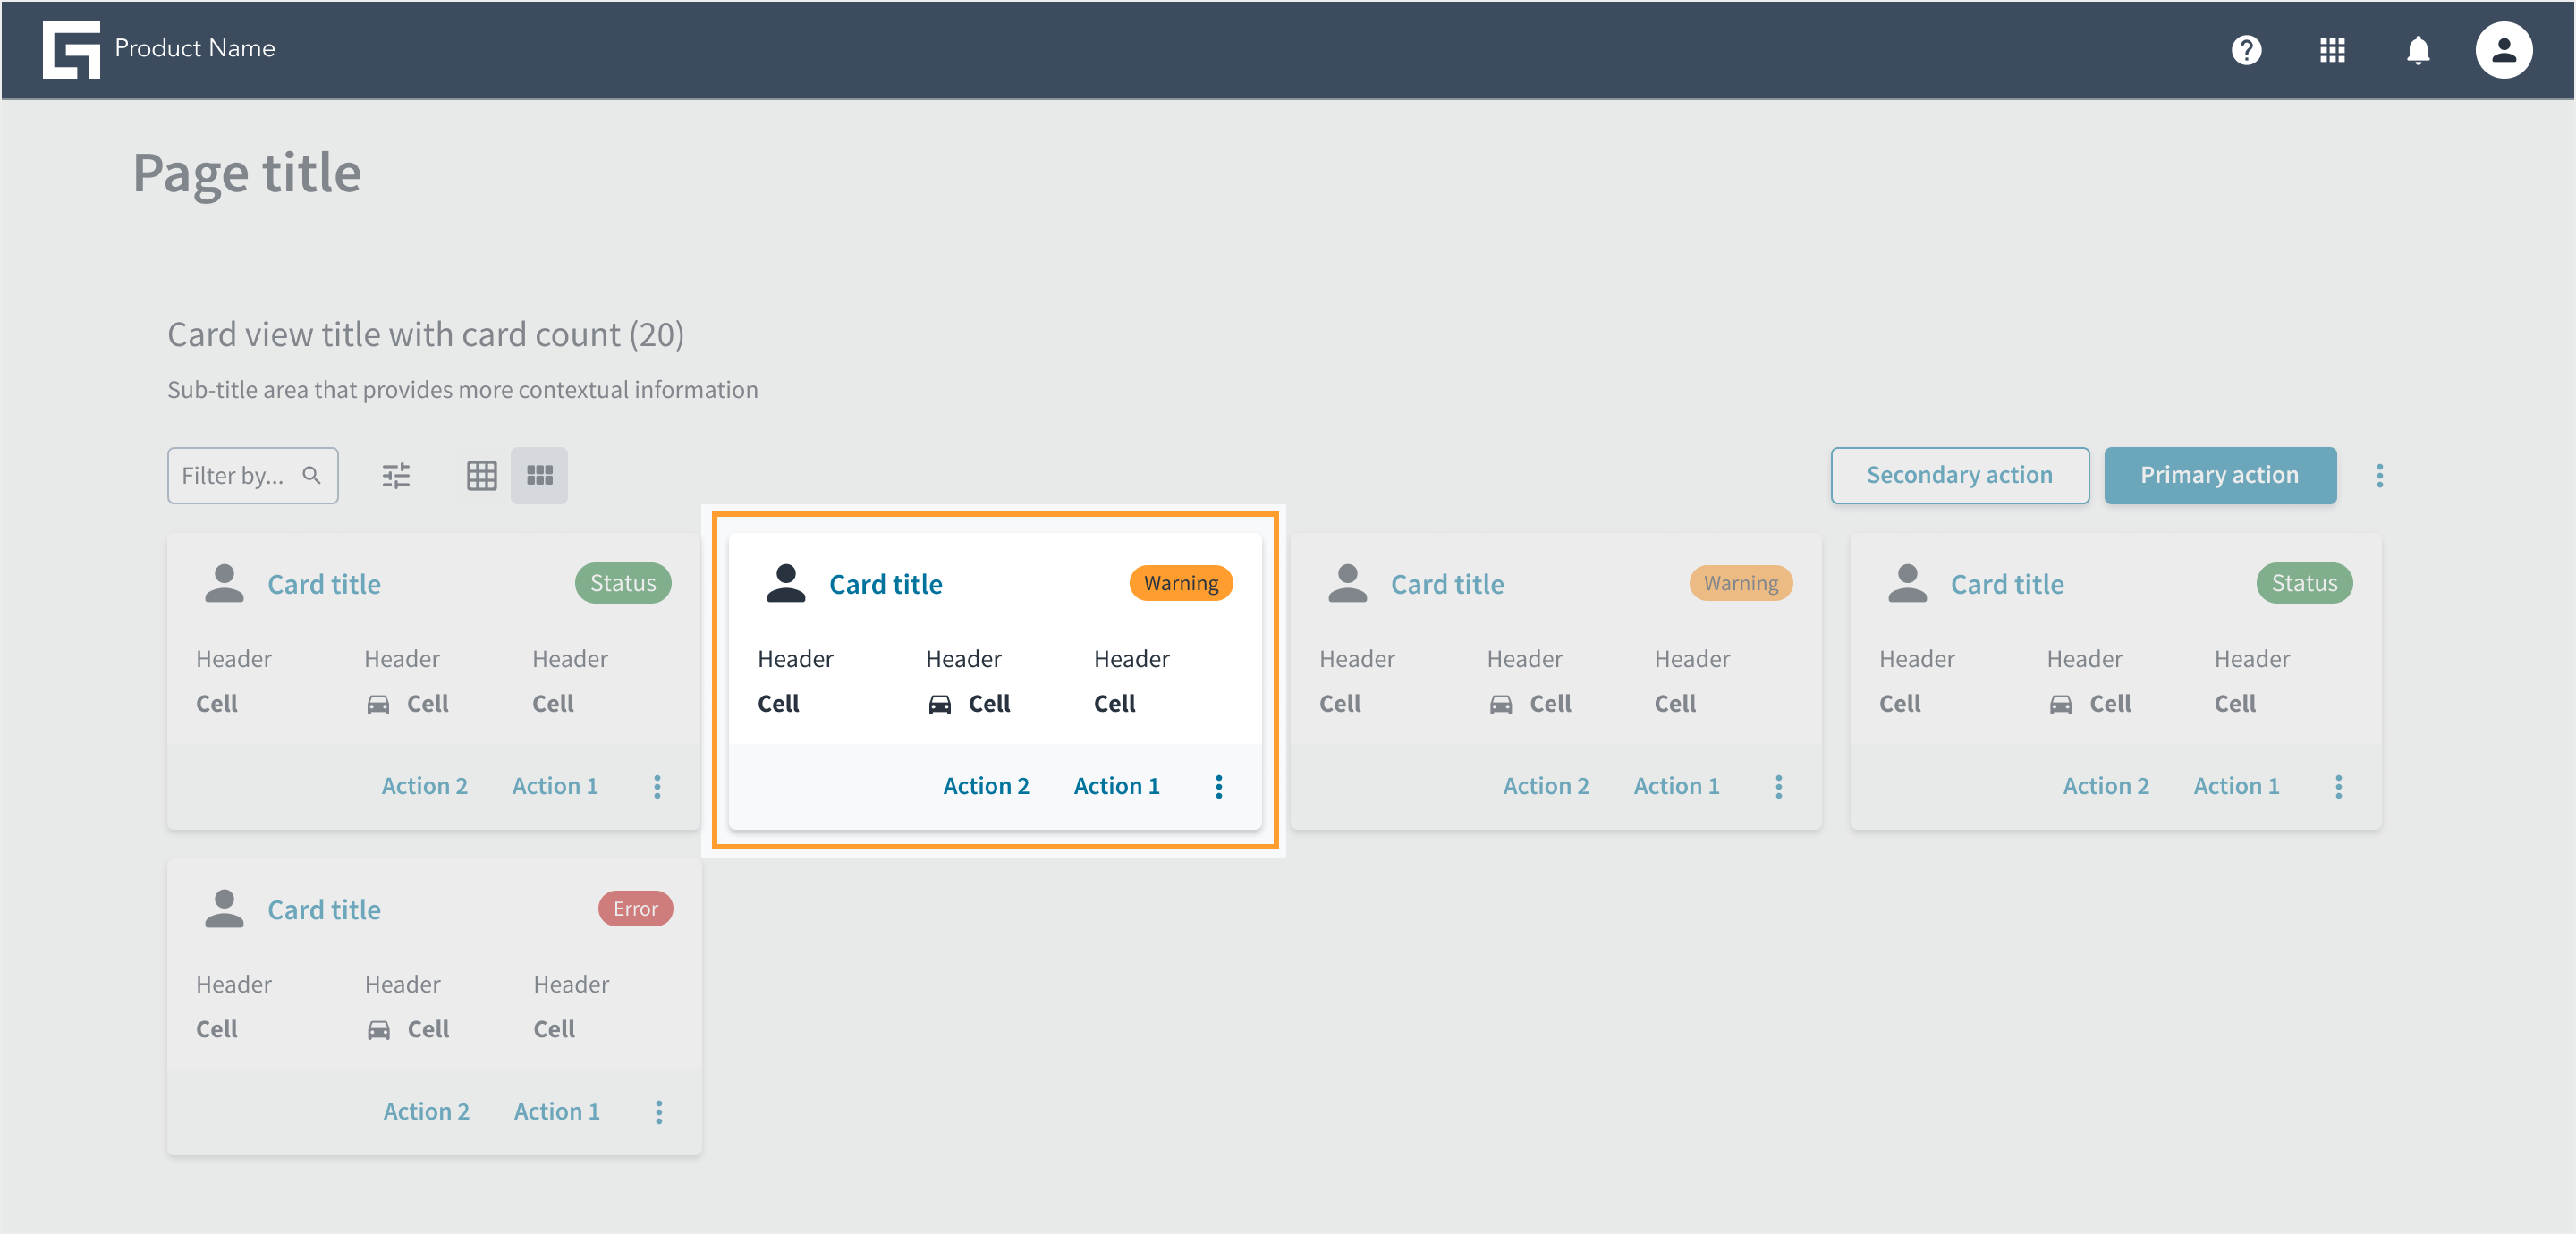Open the filter settings sliders icon
The height and width of the screenshot is (1234, 2576).
coord(396,475)
